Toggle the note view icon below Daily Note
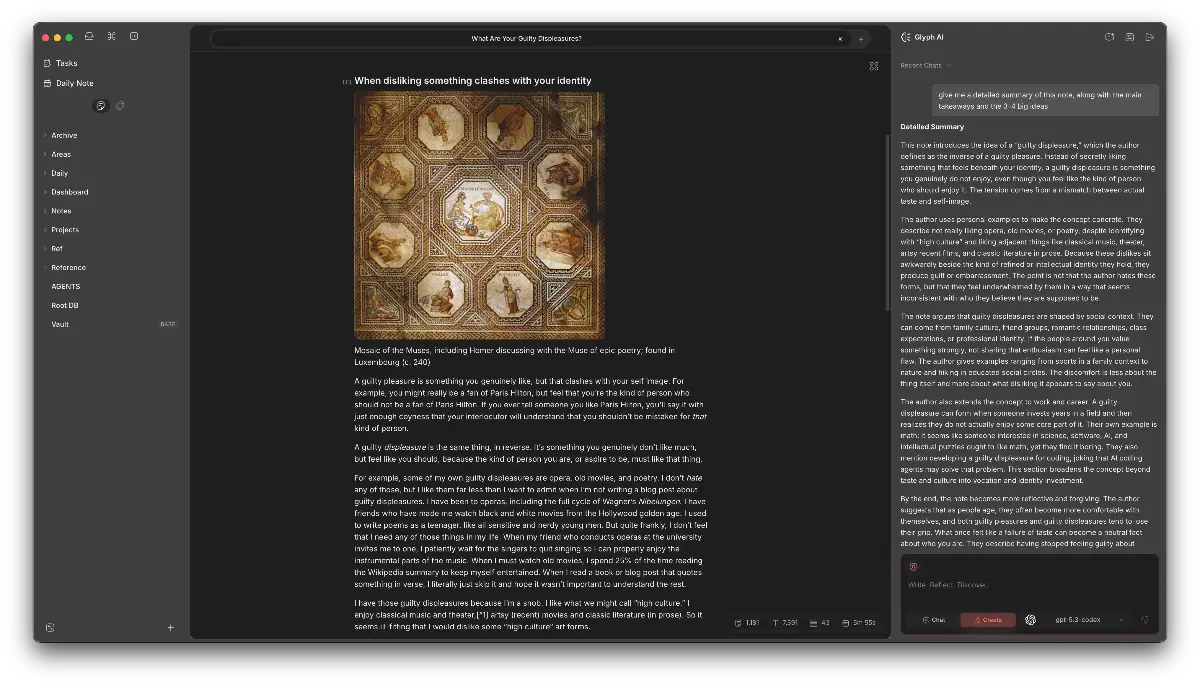 pos(101,106)
